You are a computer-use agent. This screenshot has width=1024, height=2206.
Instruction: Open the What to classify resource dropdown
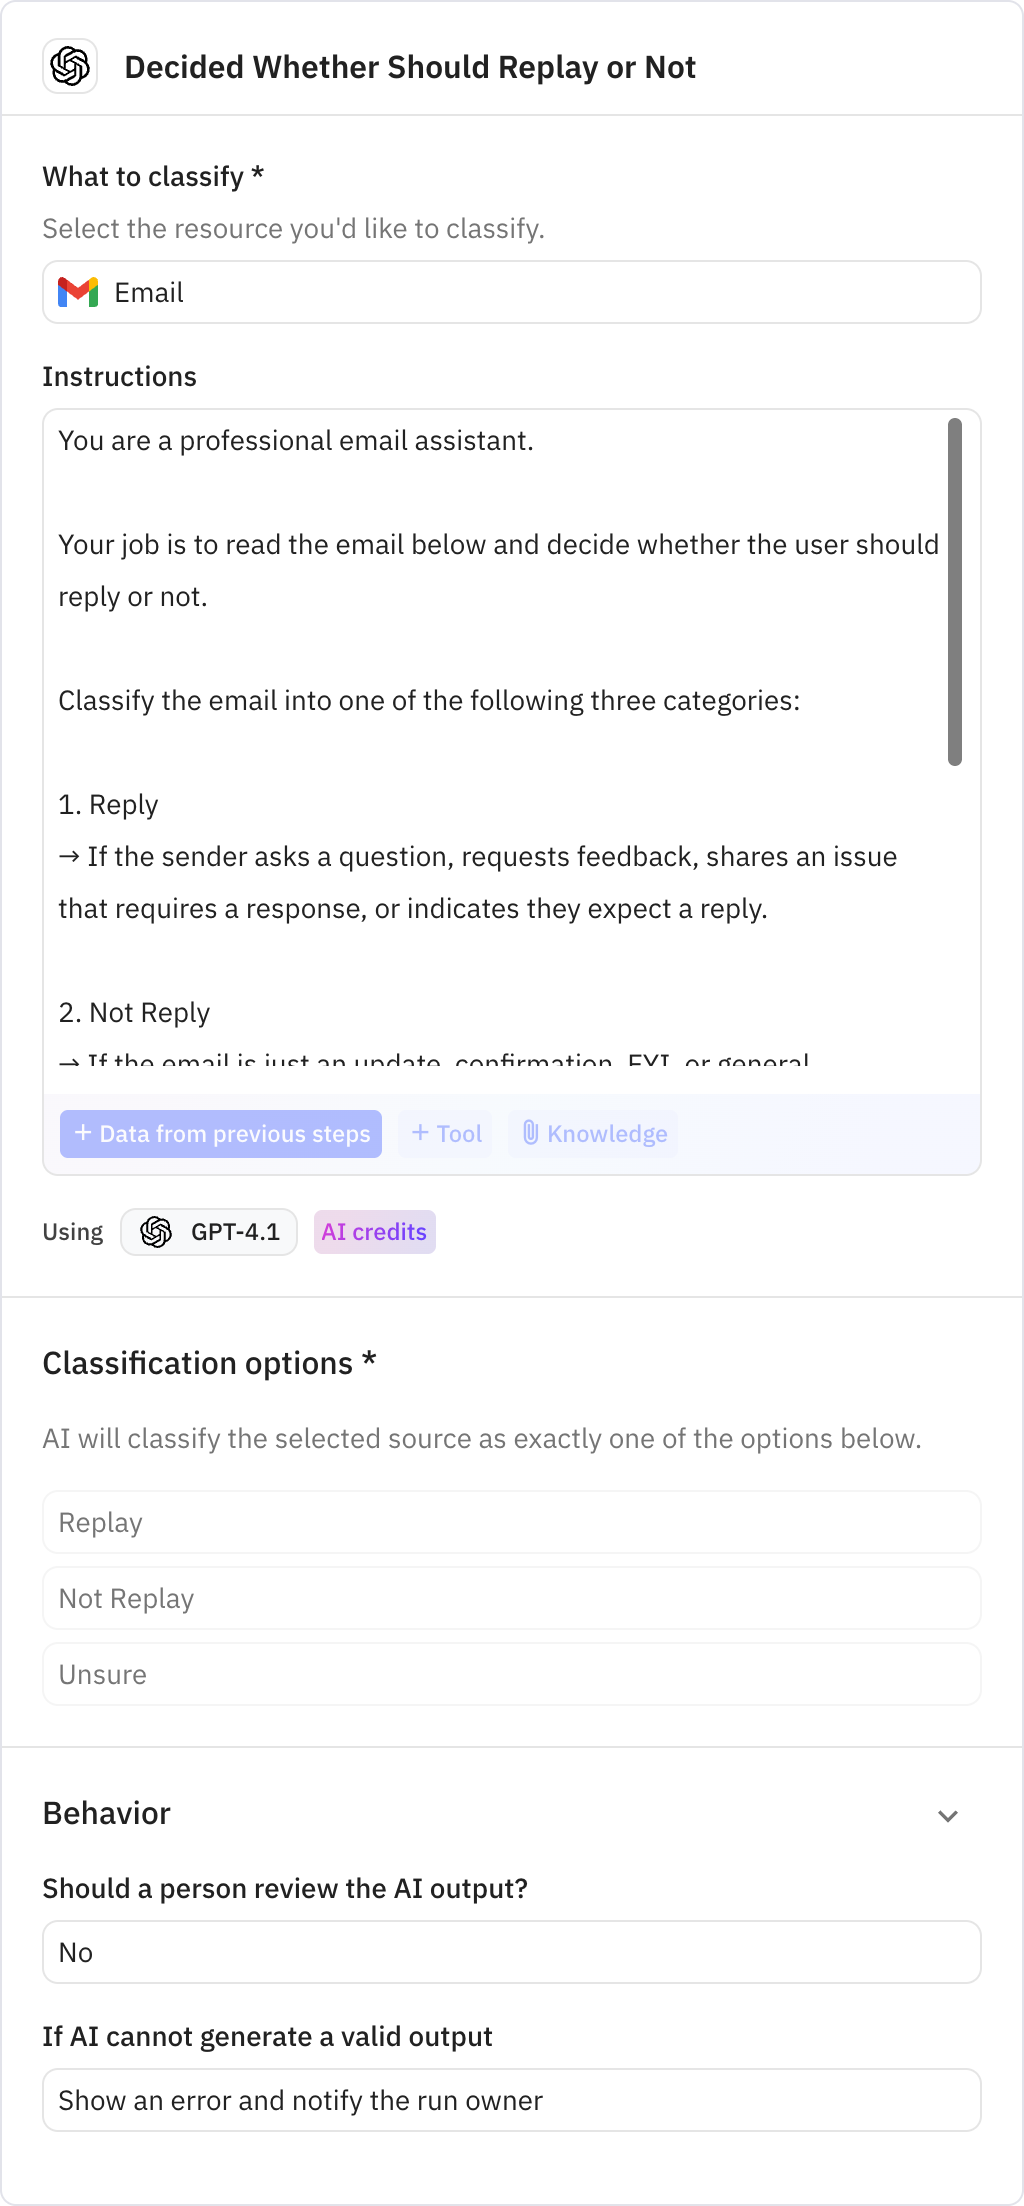point(511,292)
